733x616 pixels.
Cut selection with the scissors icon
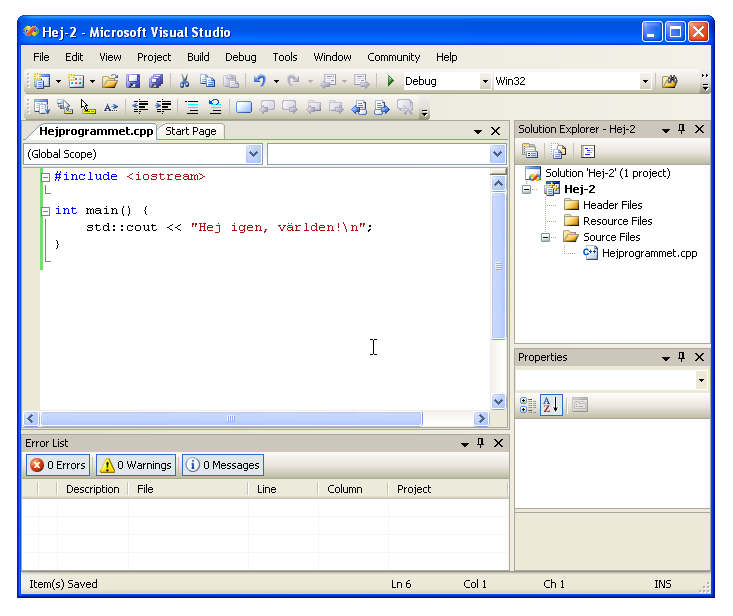click(185, 81)
